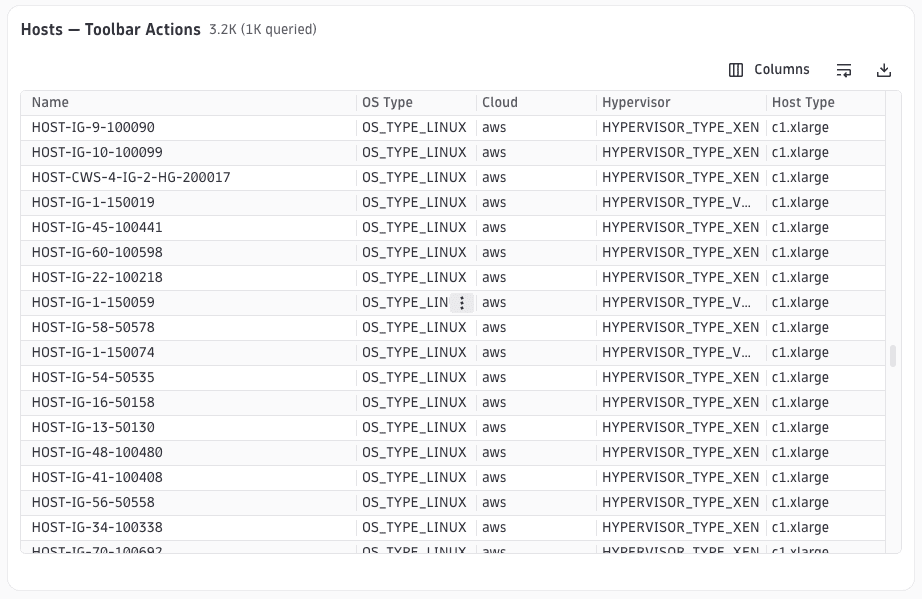Select host name HOST-IG-45-100441
The width and height of the screenshot is (922, 599).
(97, 227)
